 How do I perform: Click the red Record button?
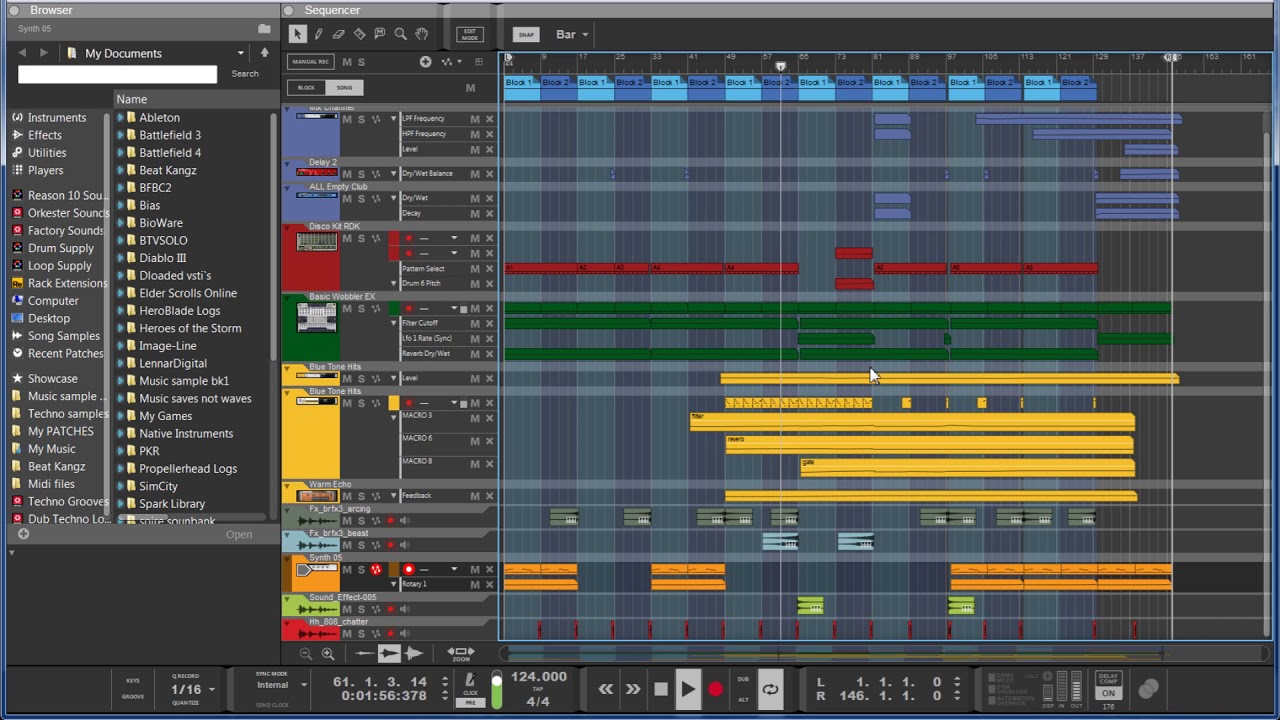tap(716, 689)
